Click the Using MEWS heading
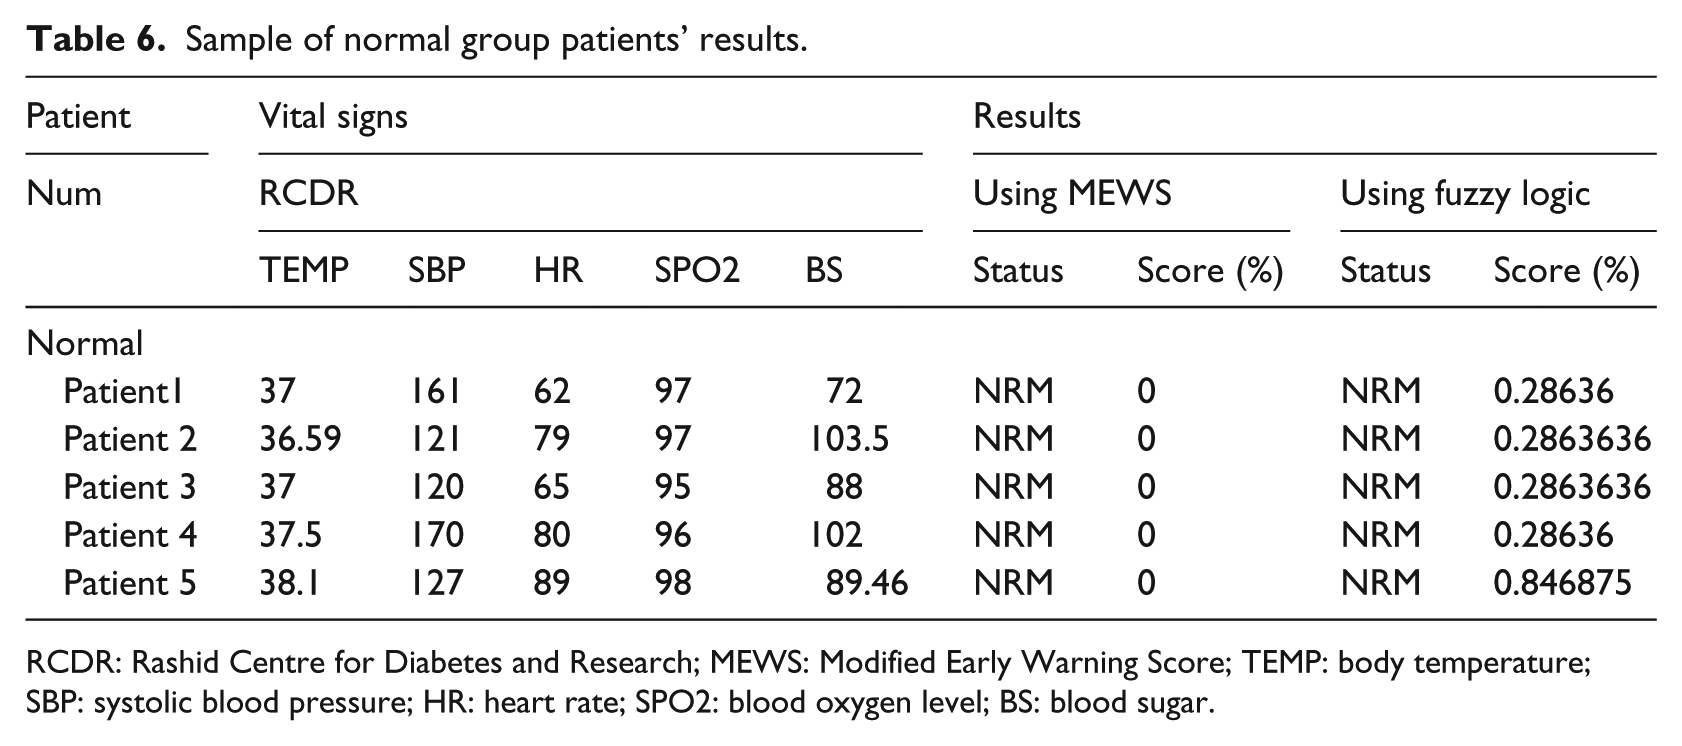Screen dimensions: 1682x746 coord(1072,193)
